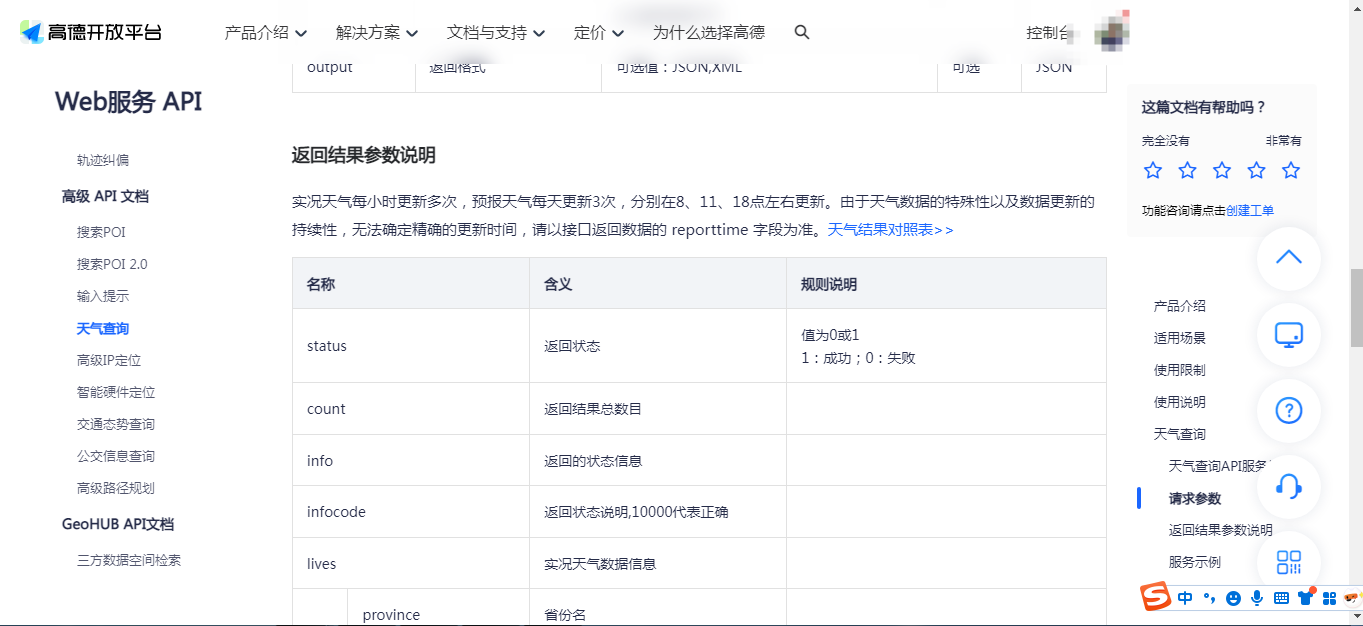1363x626 pixels.
Task: Rate document with the fifth star
Action: (x=1291, y=170)
